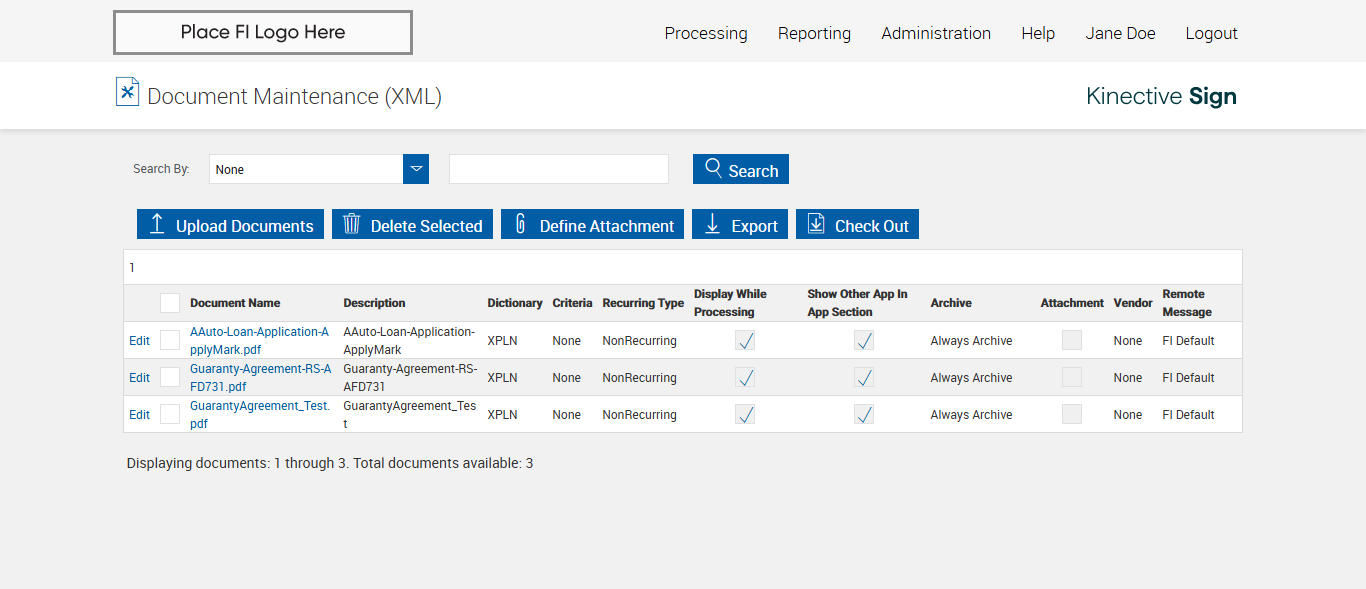This screenshot has width=1366, height=589.
Task: Check the GuarantyAgreement_Test row selection box
Action: coord(170,414)
